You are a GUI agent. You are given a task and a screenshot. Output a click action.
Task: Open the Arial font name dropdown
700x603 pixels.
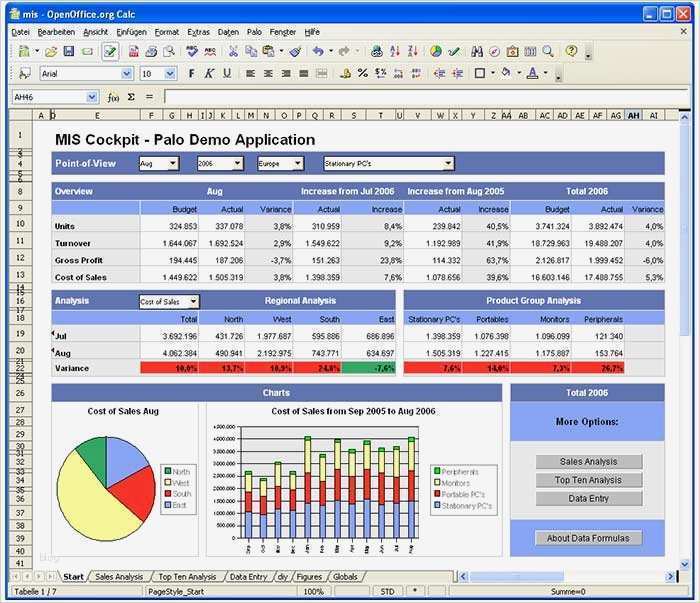coord(126,74)
